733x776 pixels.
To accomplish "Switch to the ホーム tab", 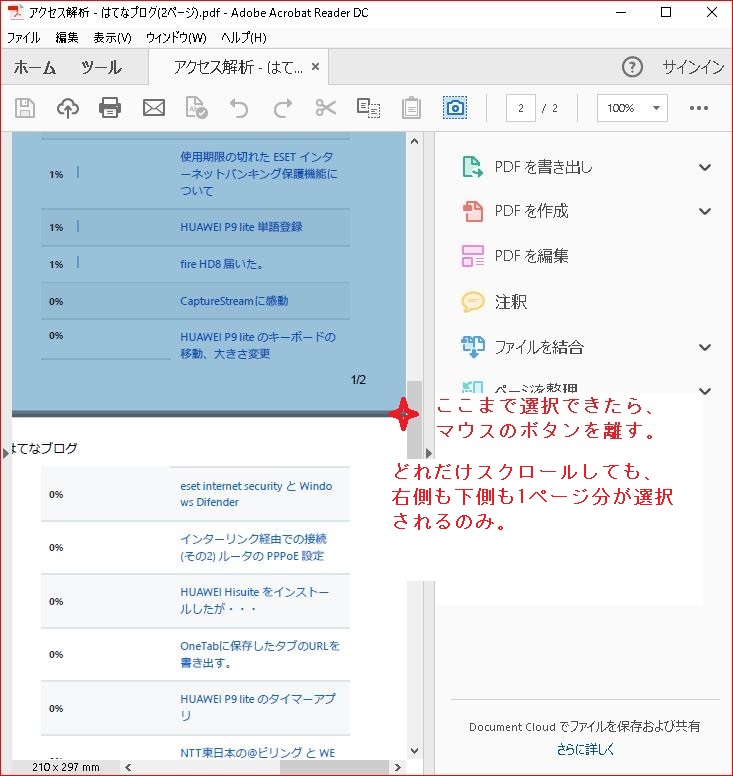I will tap(35, 67).
